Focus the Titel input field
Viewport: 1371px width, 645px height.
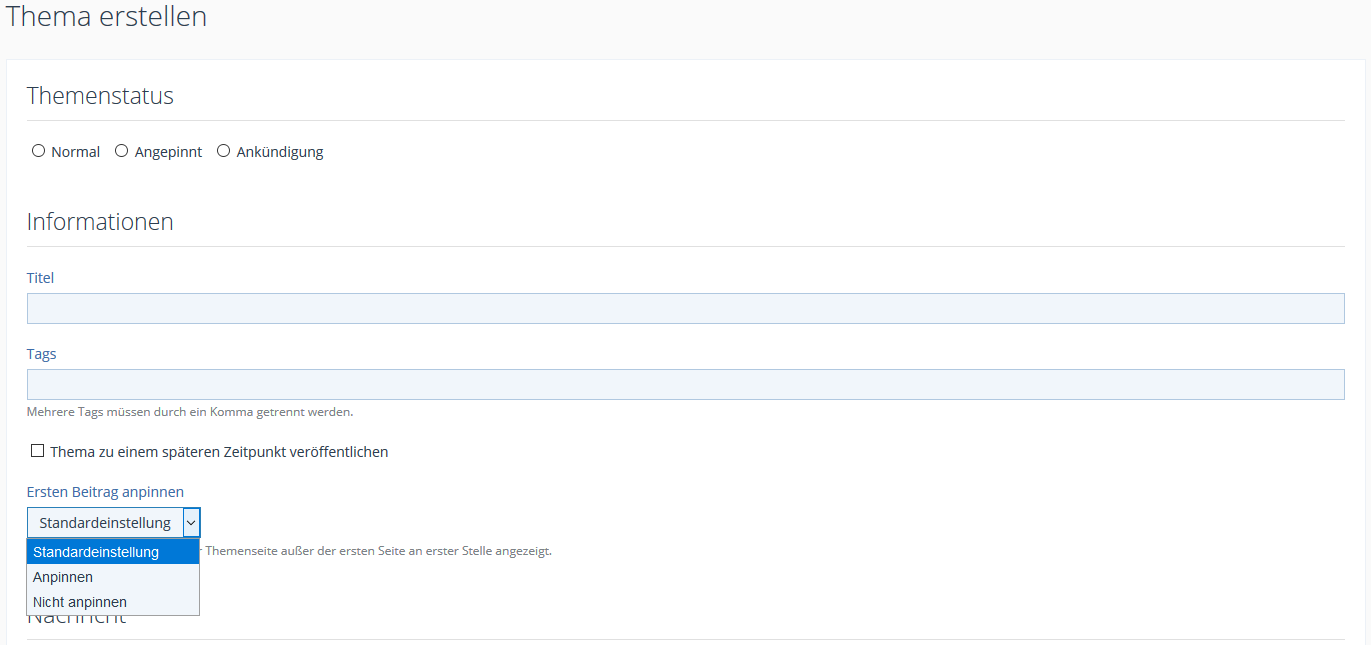pos(685,309)
